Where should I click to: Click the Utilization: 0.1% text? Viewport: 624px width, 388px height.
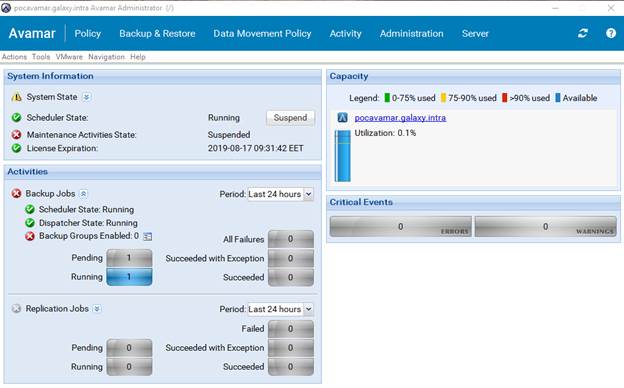point(385,133)
